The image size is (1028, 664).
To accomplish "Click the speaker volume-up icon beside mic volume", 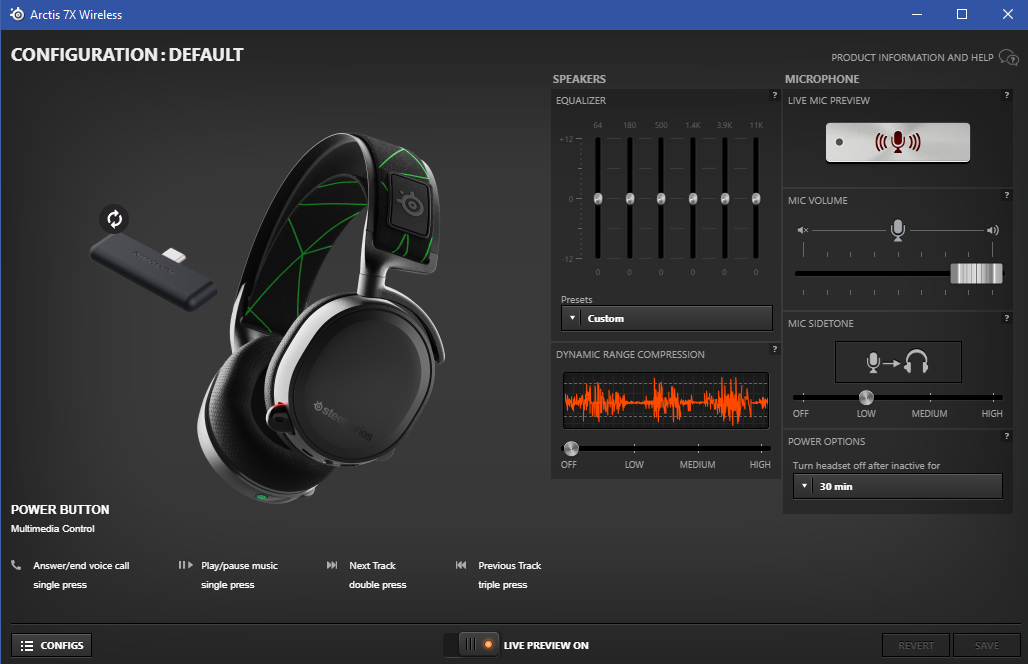I will click(x=991, y=229).
